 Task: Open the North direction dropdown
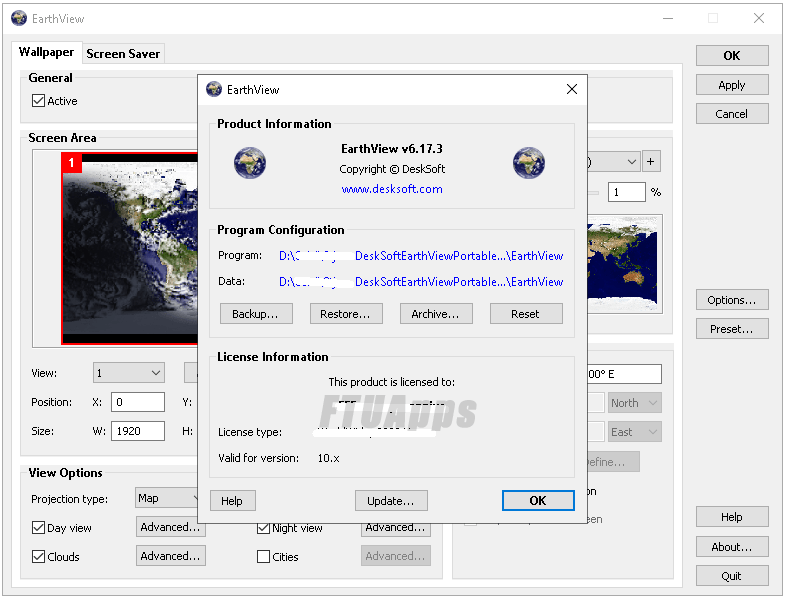click(x=635, y=403)
